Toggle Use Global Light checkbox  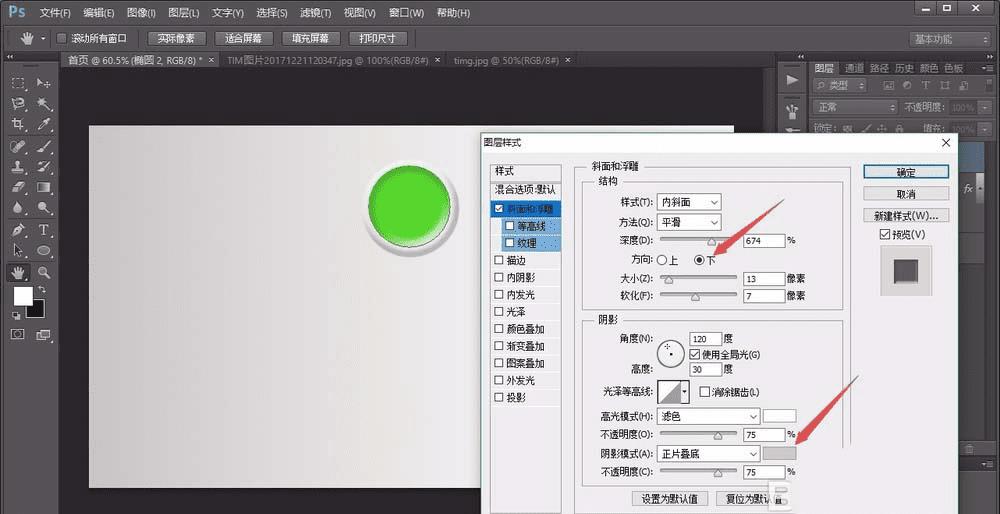(695, 354)
